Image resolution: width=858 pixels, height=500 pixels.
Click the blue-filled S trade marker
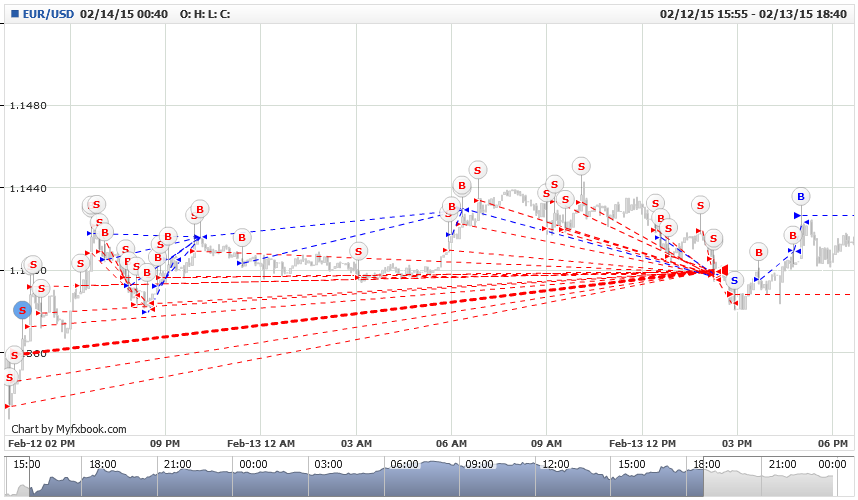pyautogui.click(x=22, y=310)
